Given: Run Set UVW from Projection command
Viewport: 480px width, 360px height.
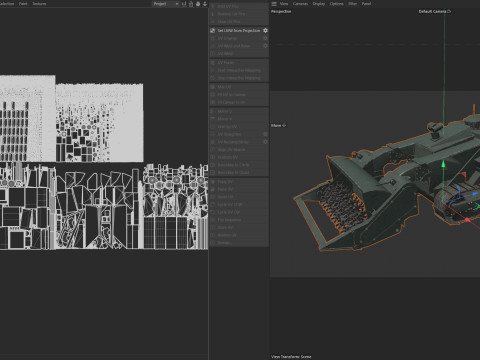Looking at the screenshot, I should coord(239,30).
